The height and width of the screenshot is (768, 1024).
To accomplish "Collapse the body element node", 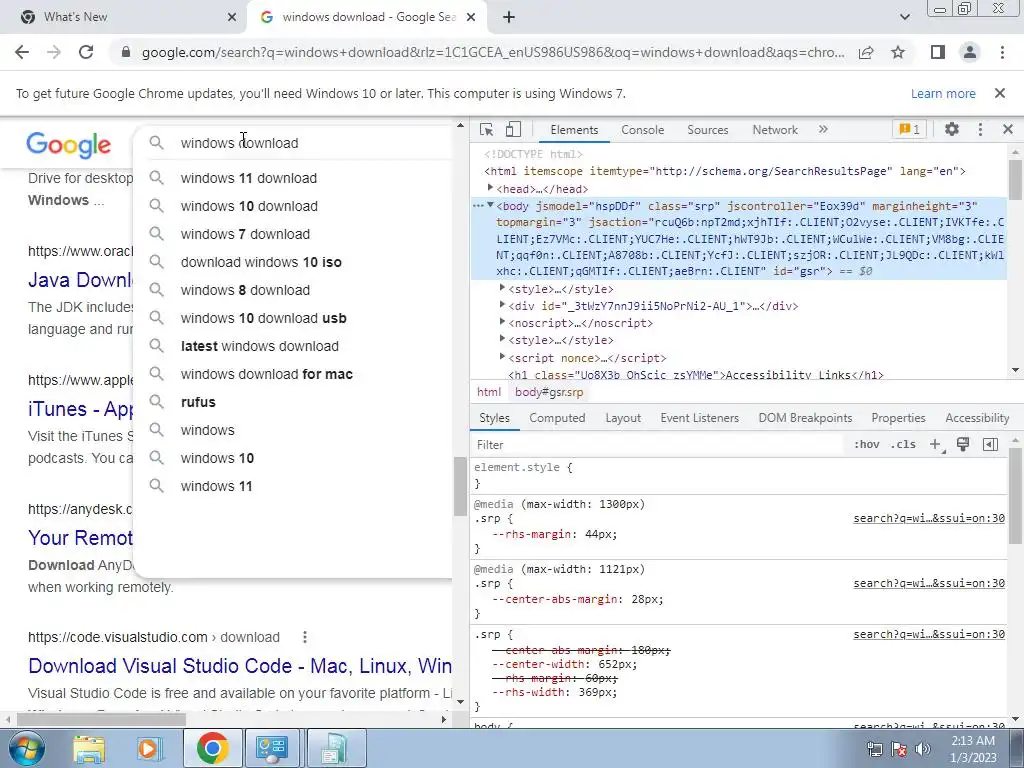I will coord(490,205).
